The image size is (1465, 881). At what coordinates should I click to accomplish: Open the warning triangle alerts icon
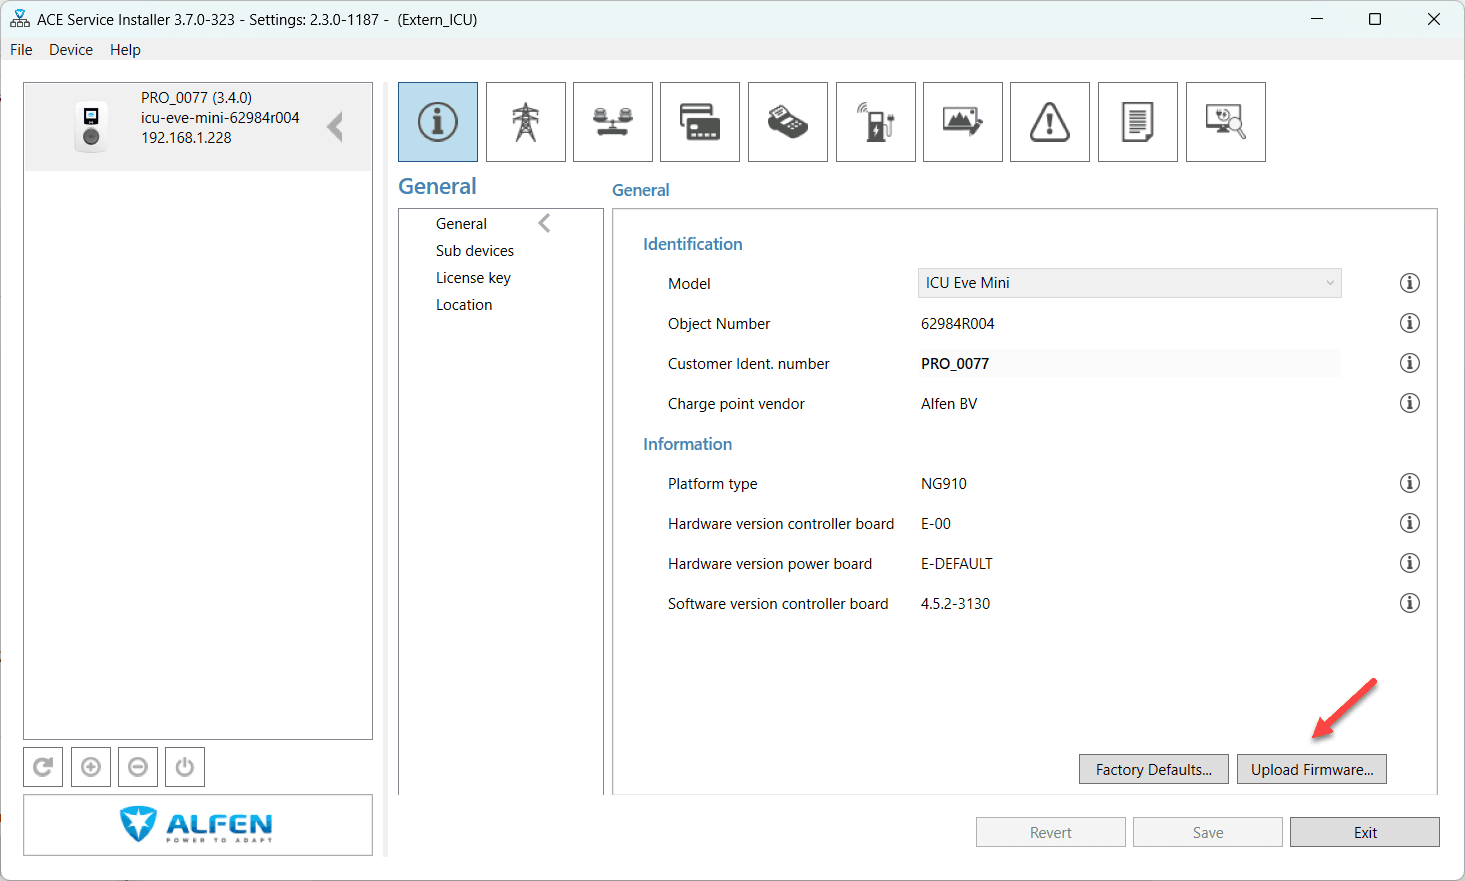click(x=1050, y=122)
